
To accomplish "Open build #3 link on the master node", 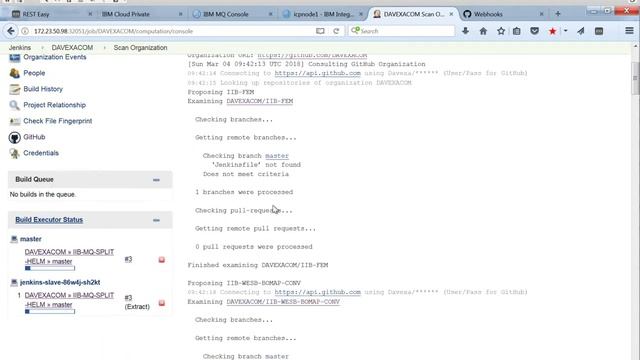I will click(128, 259).
